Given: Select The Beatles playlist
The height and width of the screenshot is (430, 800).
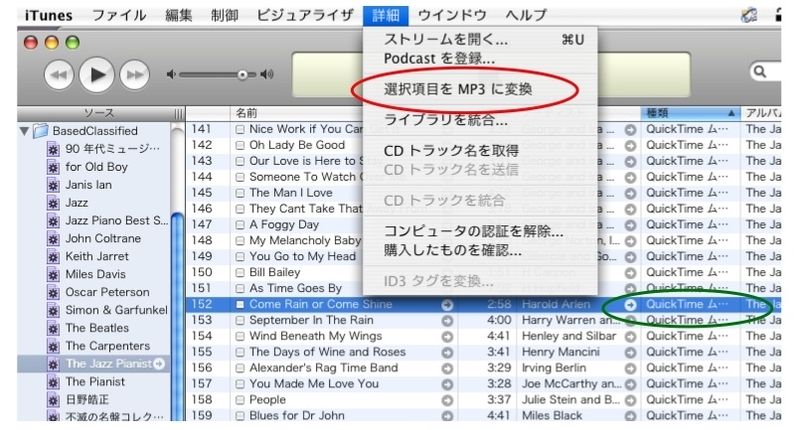Looking at the screenshot, I should 97,328.
